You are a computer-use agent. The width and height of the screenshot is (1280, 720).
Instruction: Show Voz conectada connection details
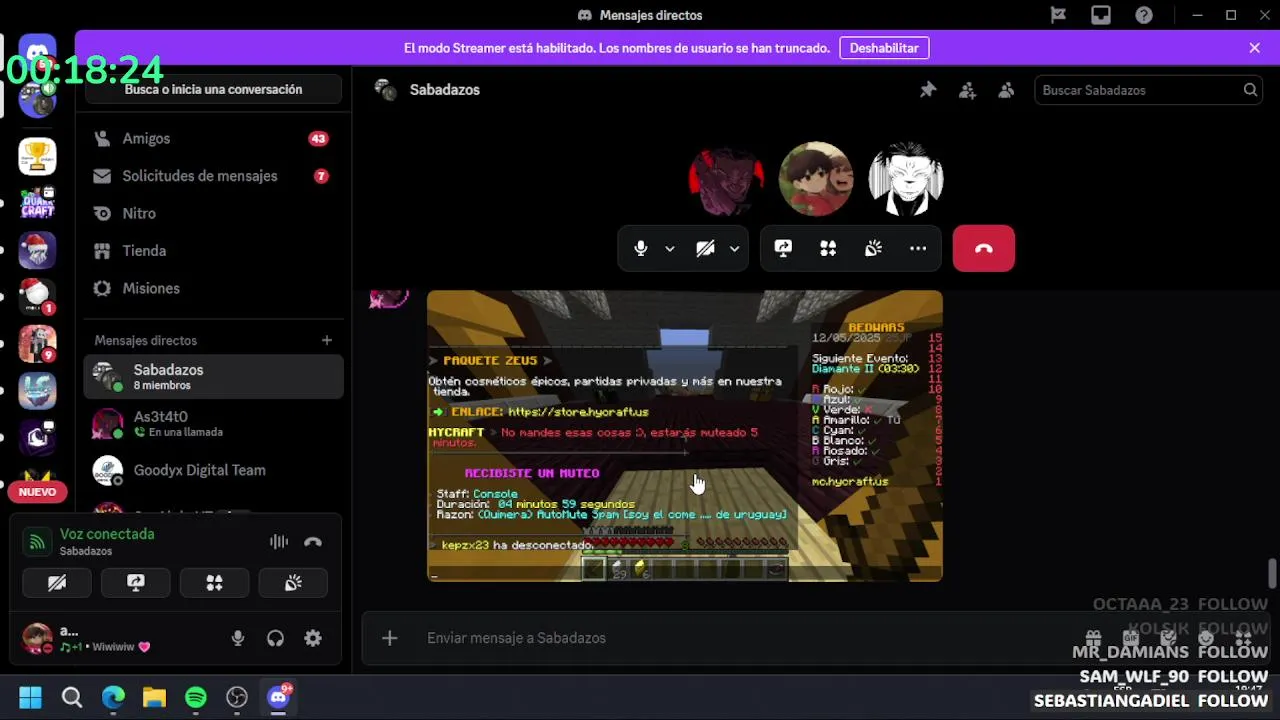[107, 534]
